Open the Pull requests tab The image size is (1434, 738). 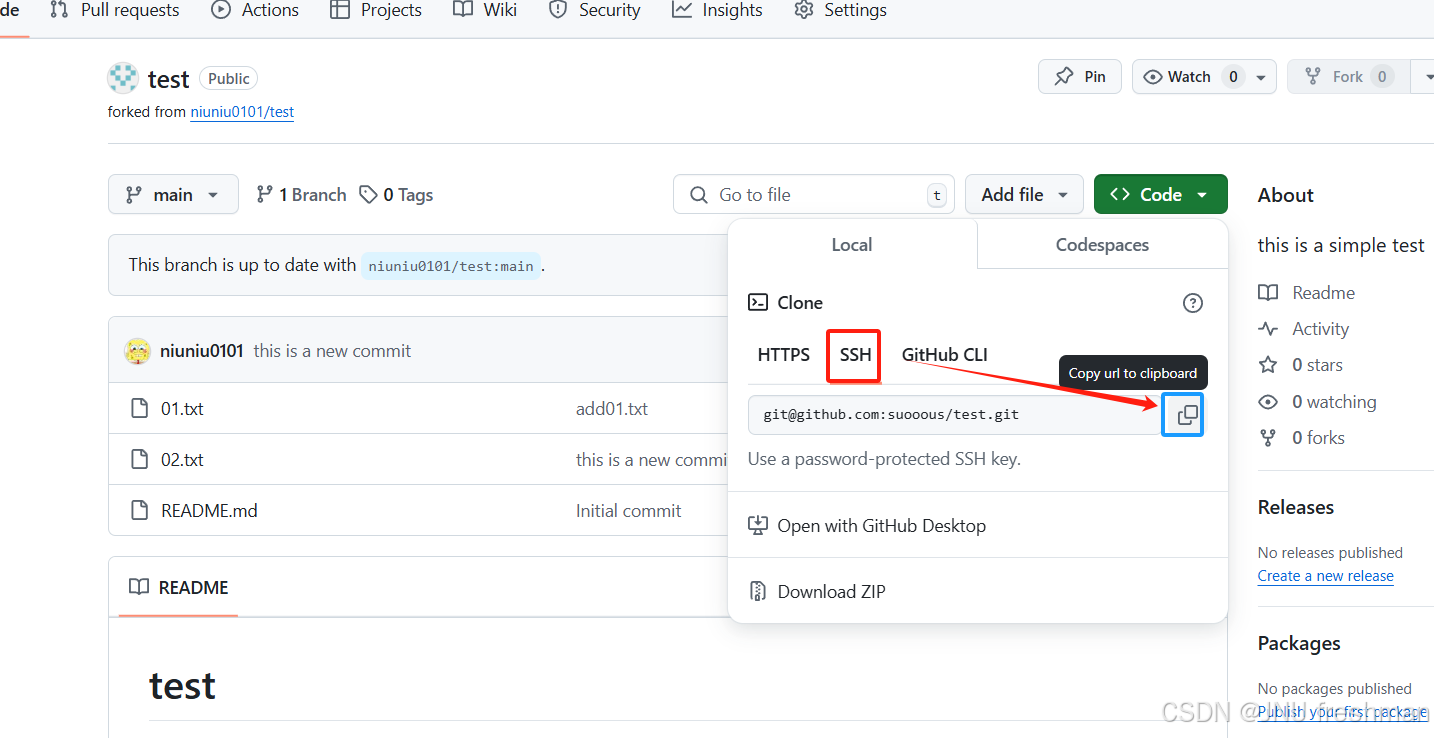tap(114, 10)
